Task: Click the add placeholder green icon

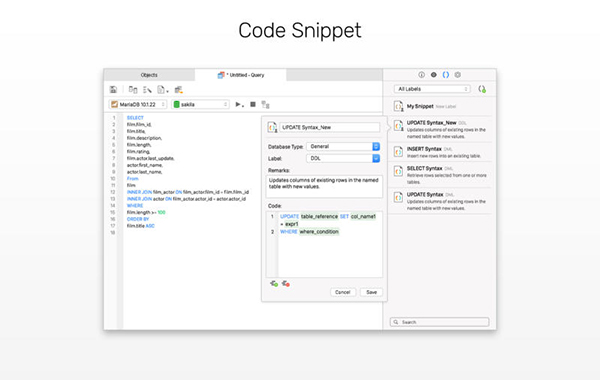Action: [x=274, y=284]
